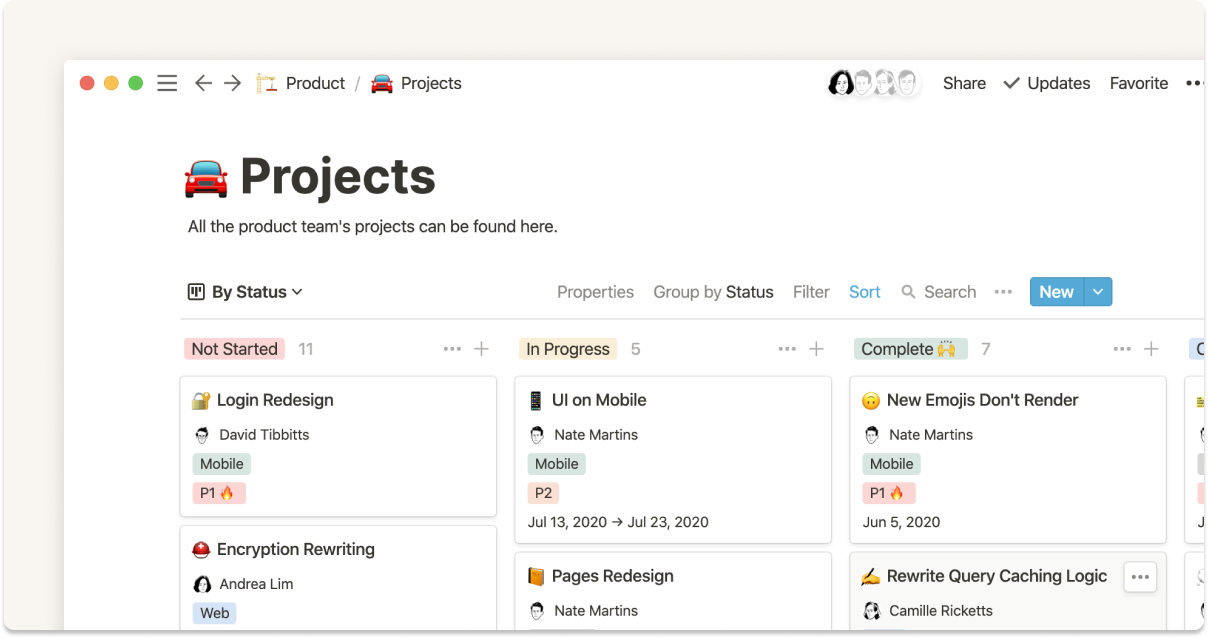Open options for Rewrite Query Caching Logic card
Image resolution: width=1208 pixels, height=638 pixels.
pyautogui.click(x=1140, y=577)
